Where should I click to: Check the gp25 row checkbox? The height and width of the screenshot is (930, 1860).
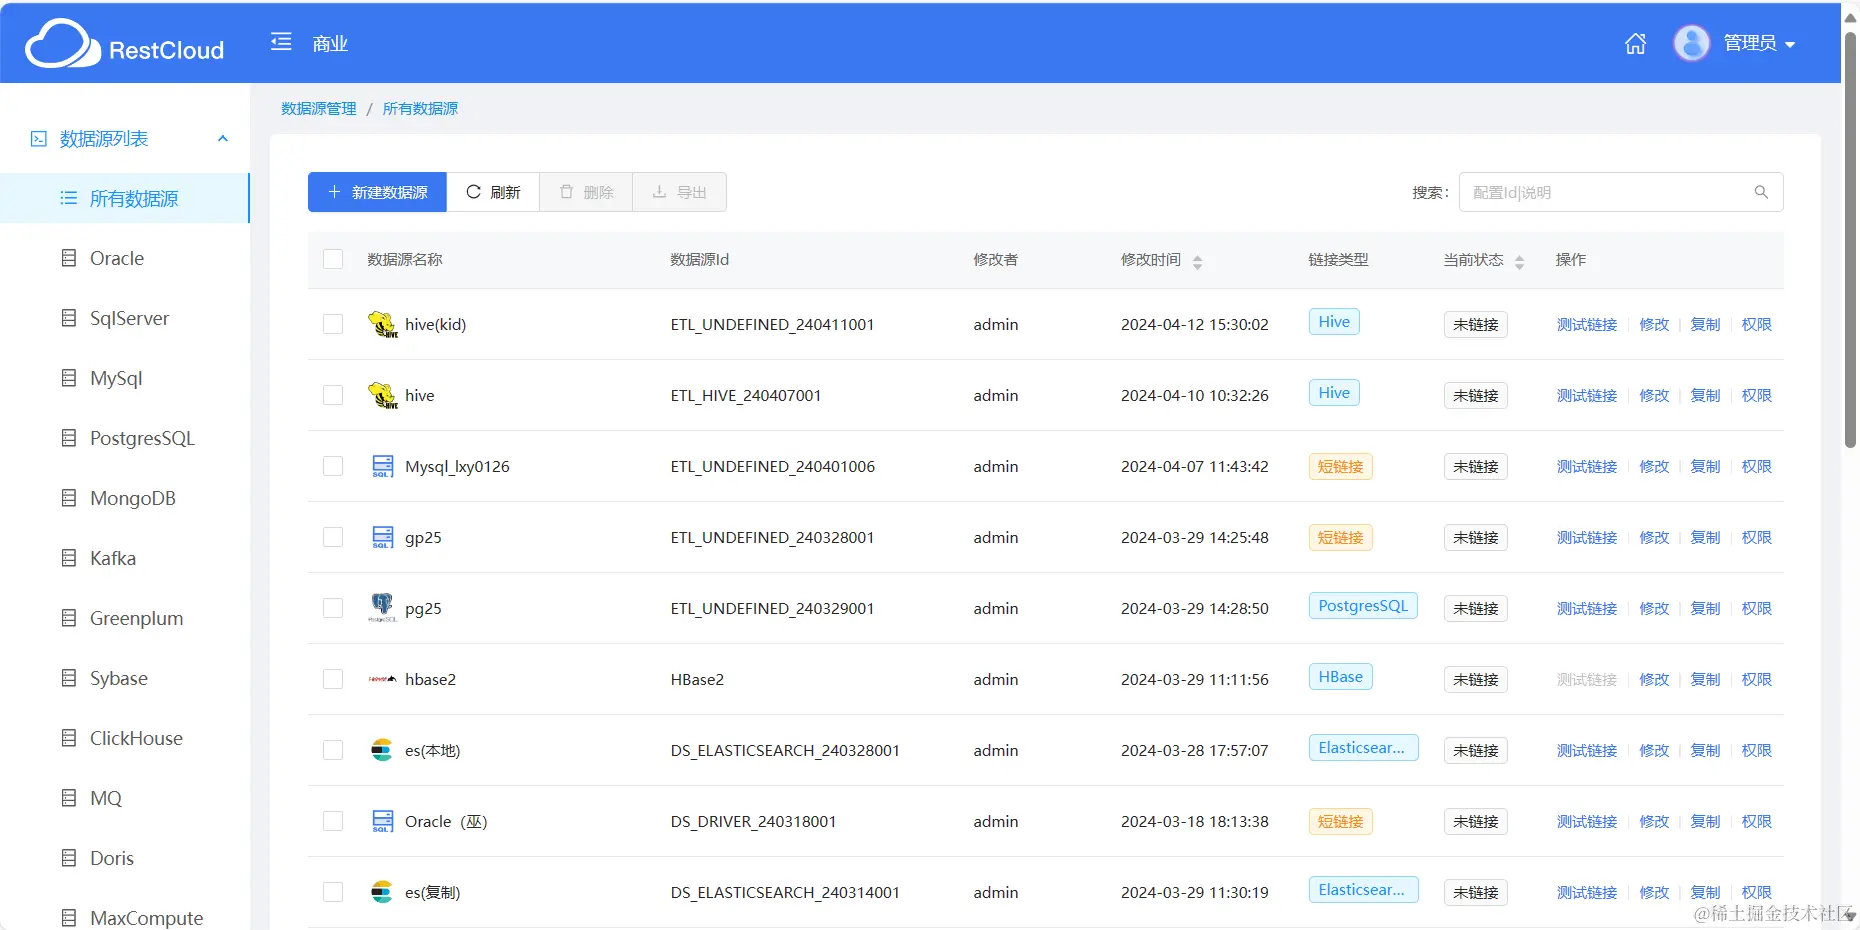(x=333, y=537)
